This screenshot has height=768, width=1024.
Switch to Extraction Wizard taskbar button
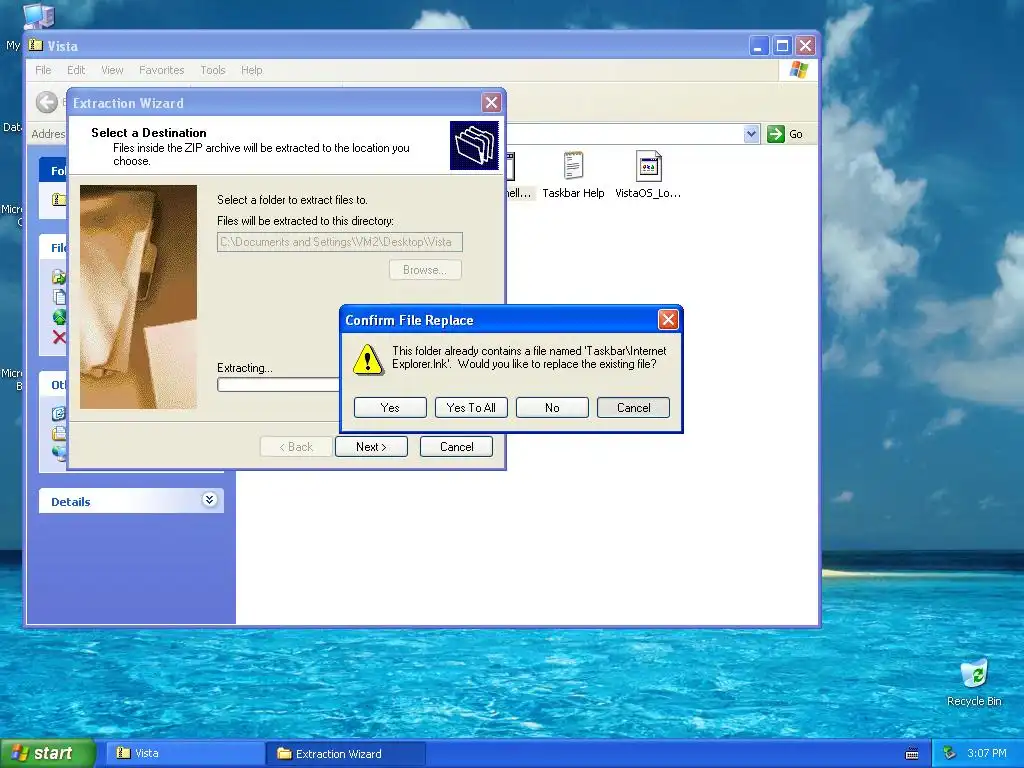pyautogui.click(x=345, y=753)
